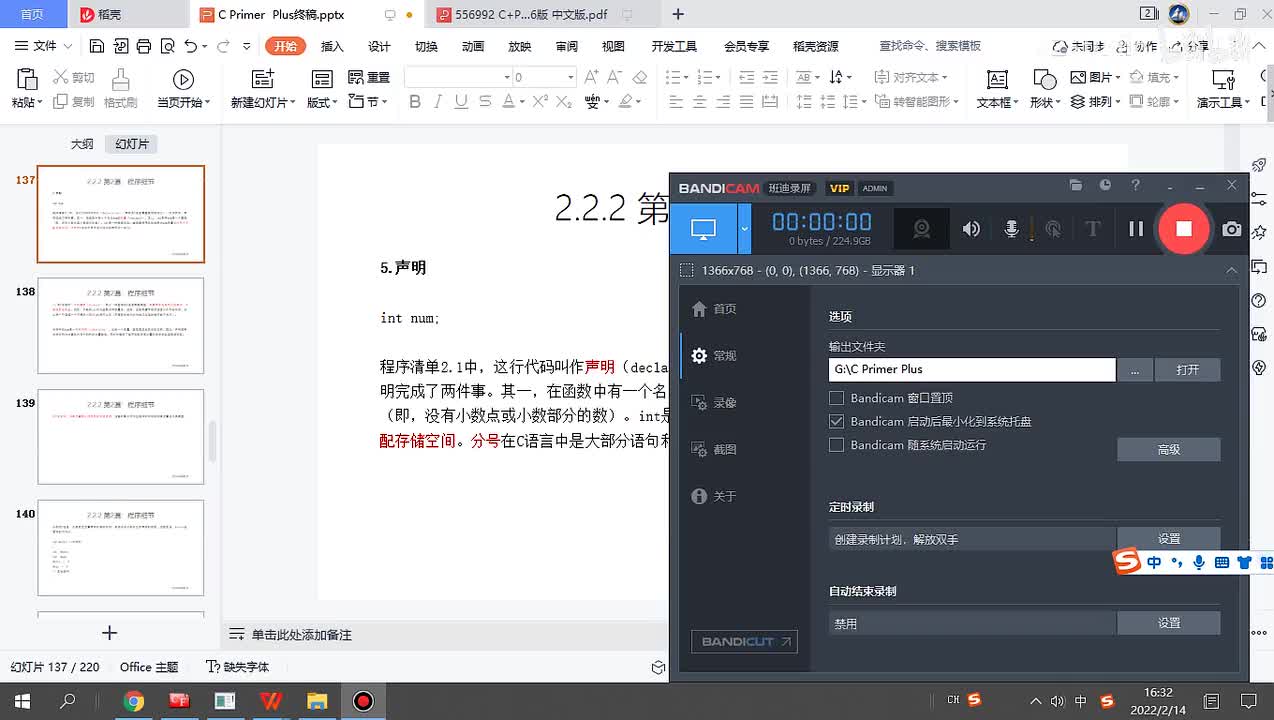Select the 大纲 outline pane tab
Image resolution: width=1274 pixels, height=720 pixels.
82,144
